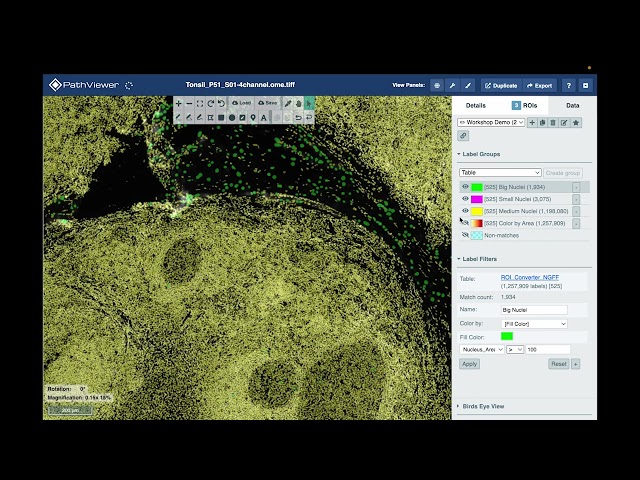The width and height of the screenshot is (640, 480).
Task: Click the Save button in toolbar
Action: (268, 103)
